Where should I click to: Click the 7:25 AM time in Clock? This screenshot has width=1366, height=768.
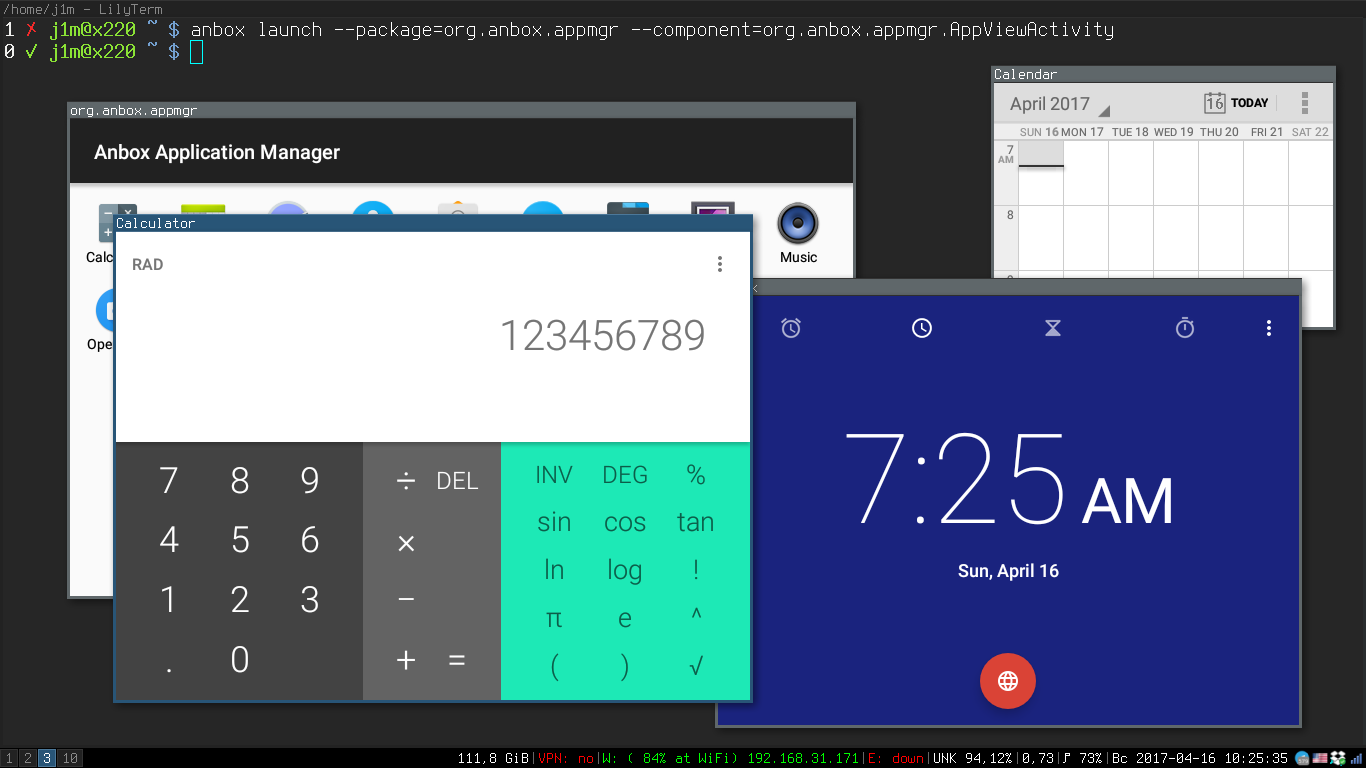pos(1010,480)
